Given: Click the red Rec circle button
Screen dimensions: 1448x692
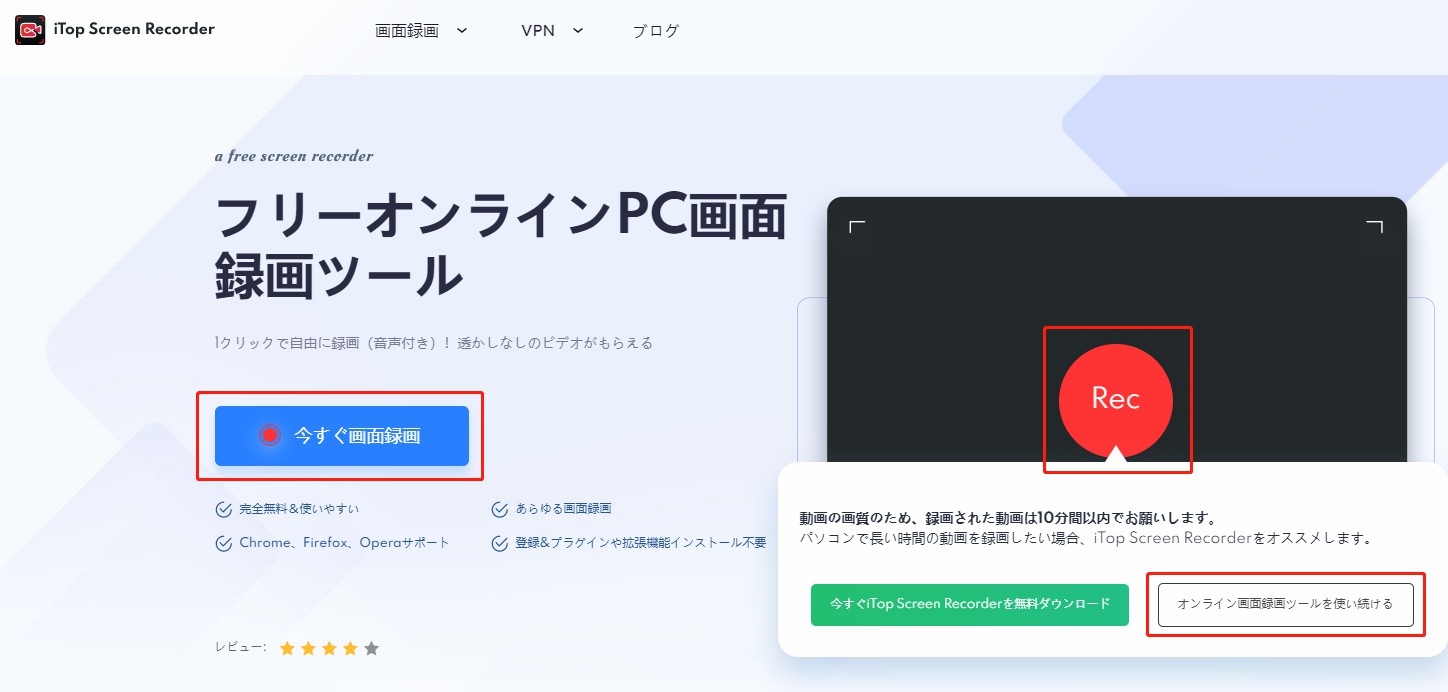Looking at the screenshot, I should point(1116,400).
